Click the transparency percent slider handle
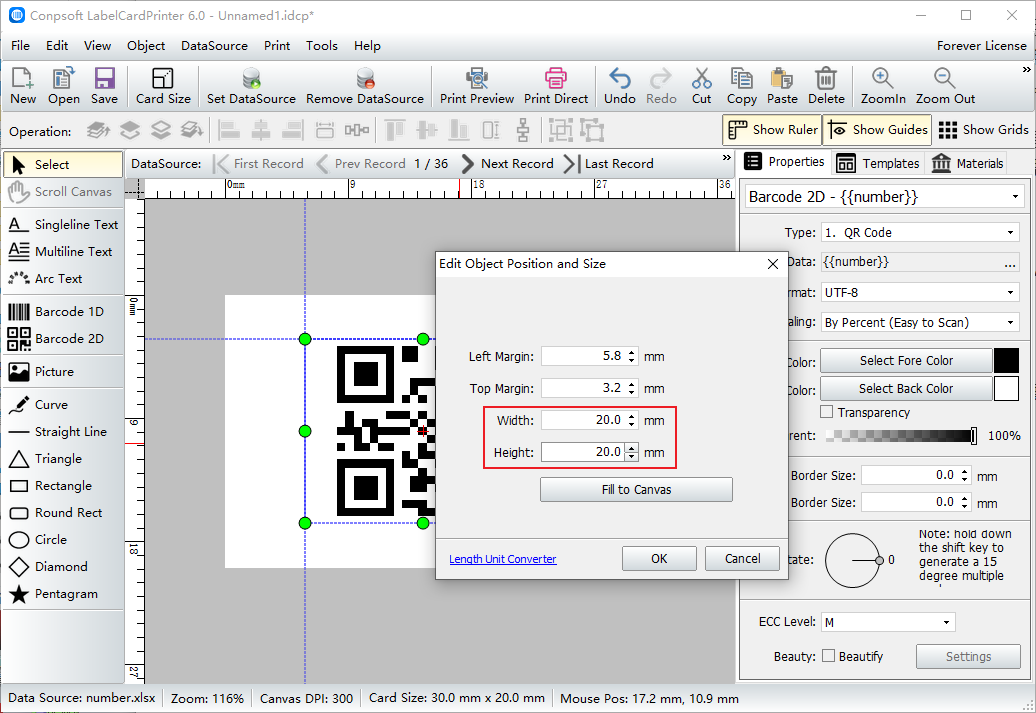 click(x=973, y=435)
